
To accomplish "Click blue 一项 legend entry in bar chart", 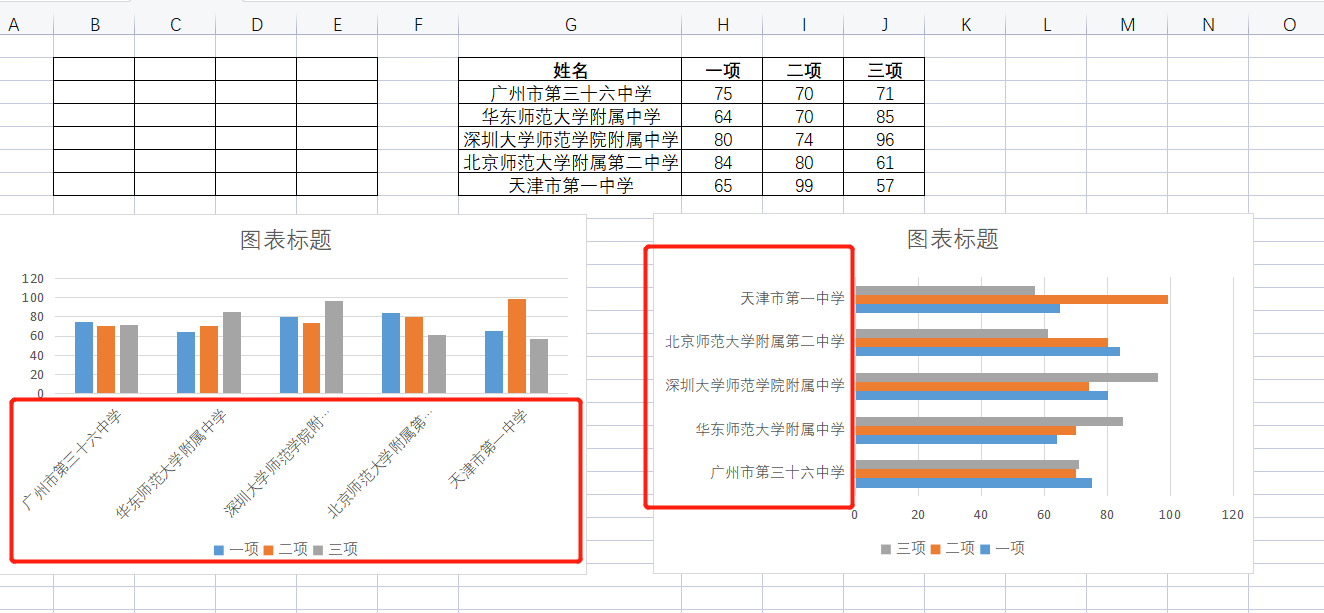I will [x=1002, y=548].
